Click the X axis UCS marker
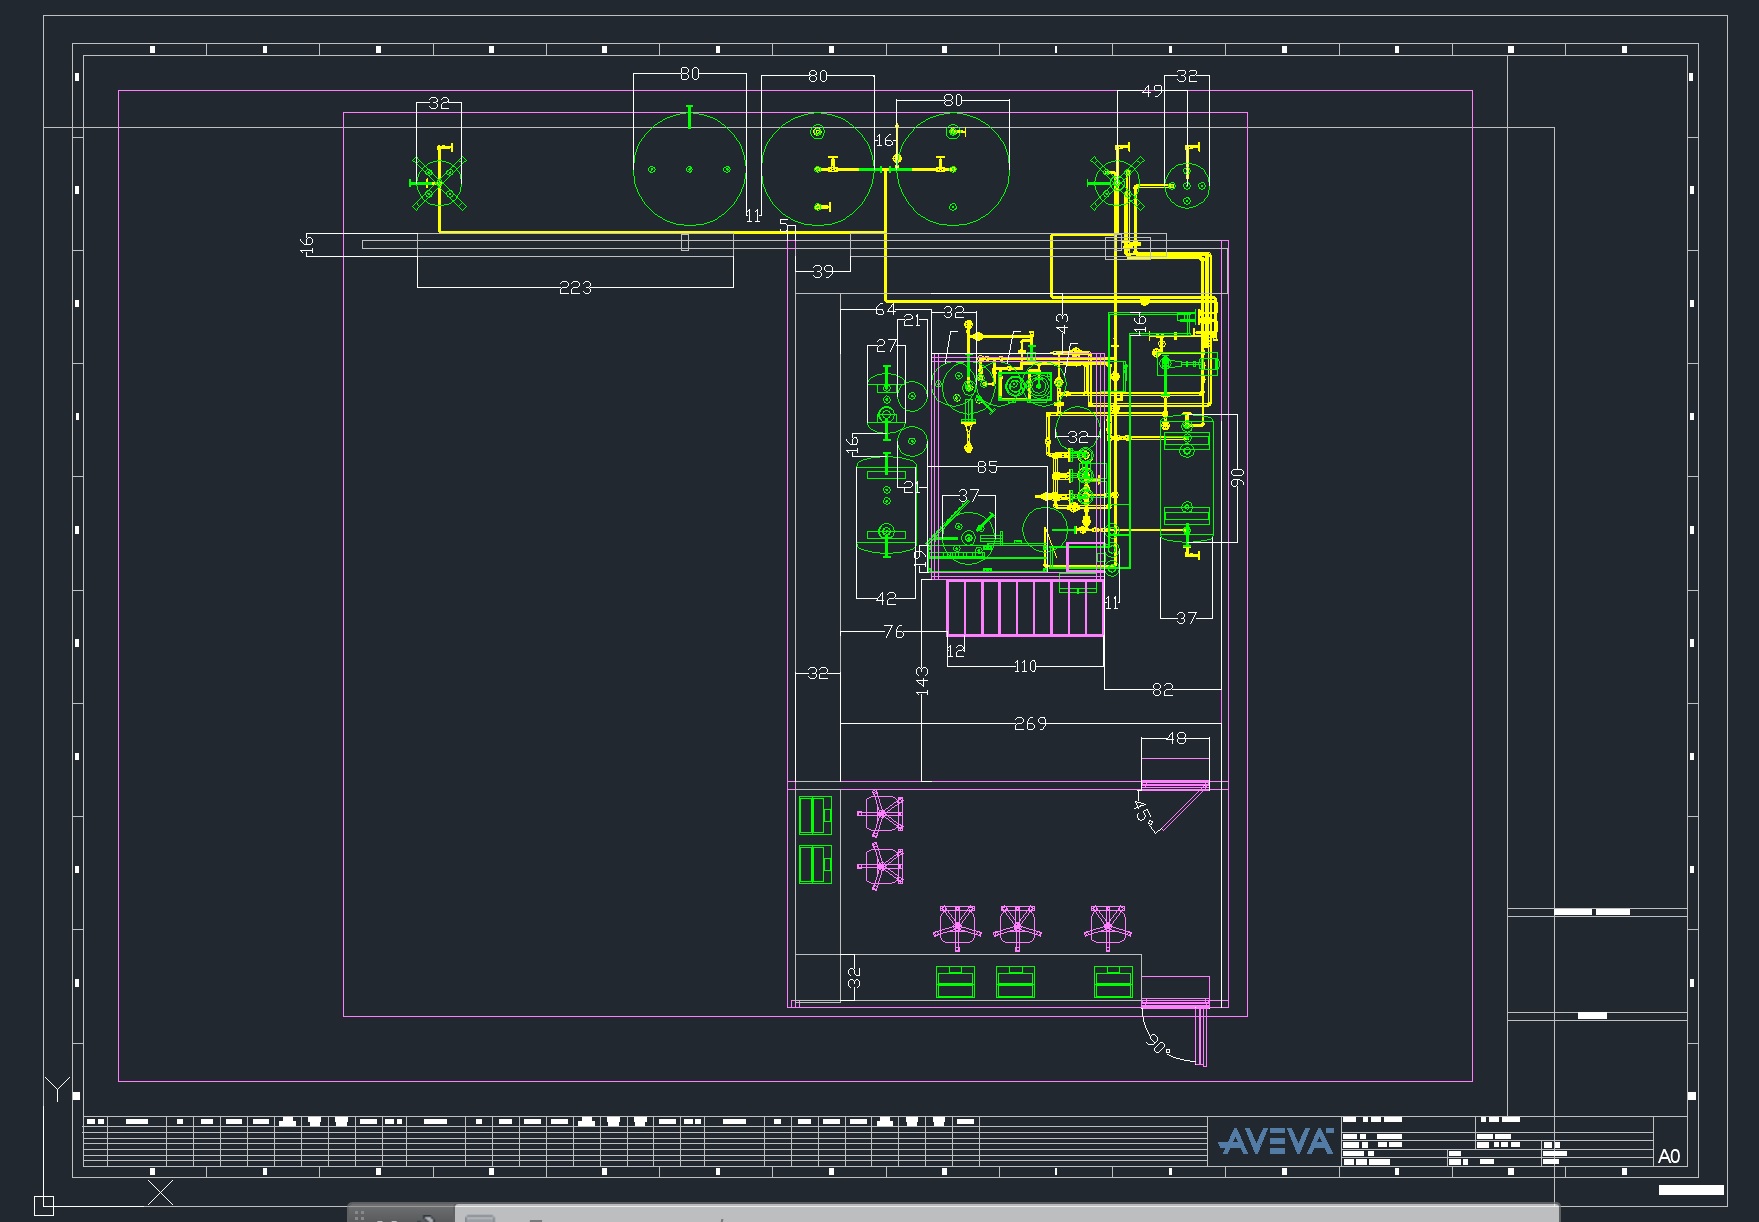Viewport: 1759px width, 1222px height. pyautogui.click(x=160, y=1192)
